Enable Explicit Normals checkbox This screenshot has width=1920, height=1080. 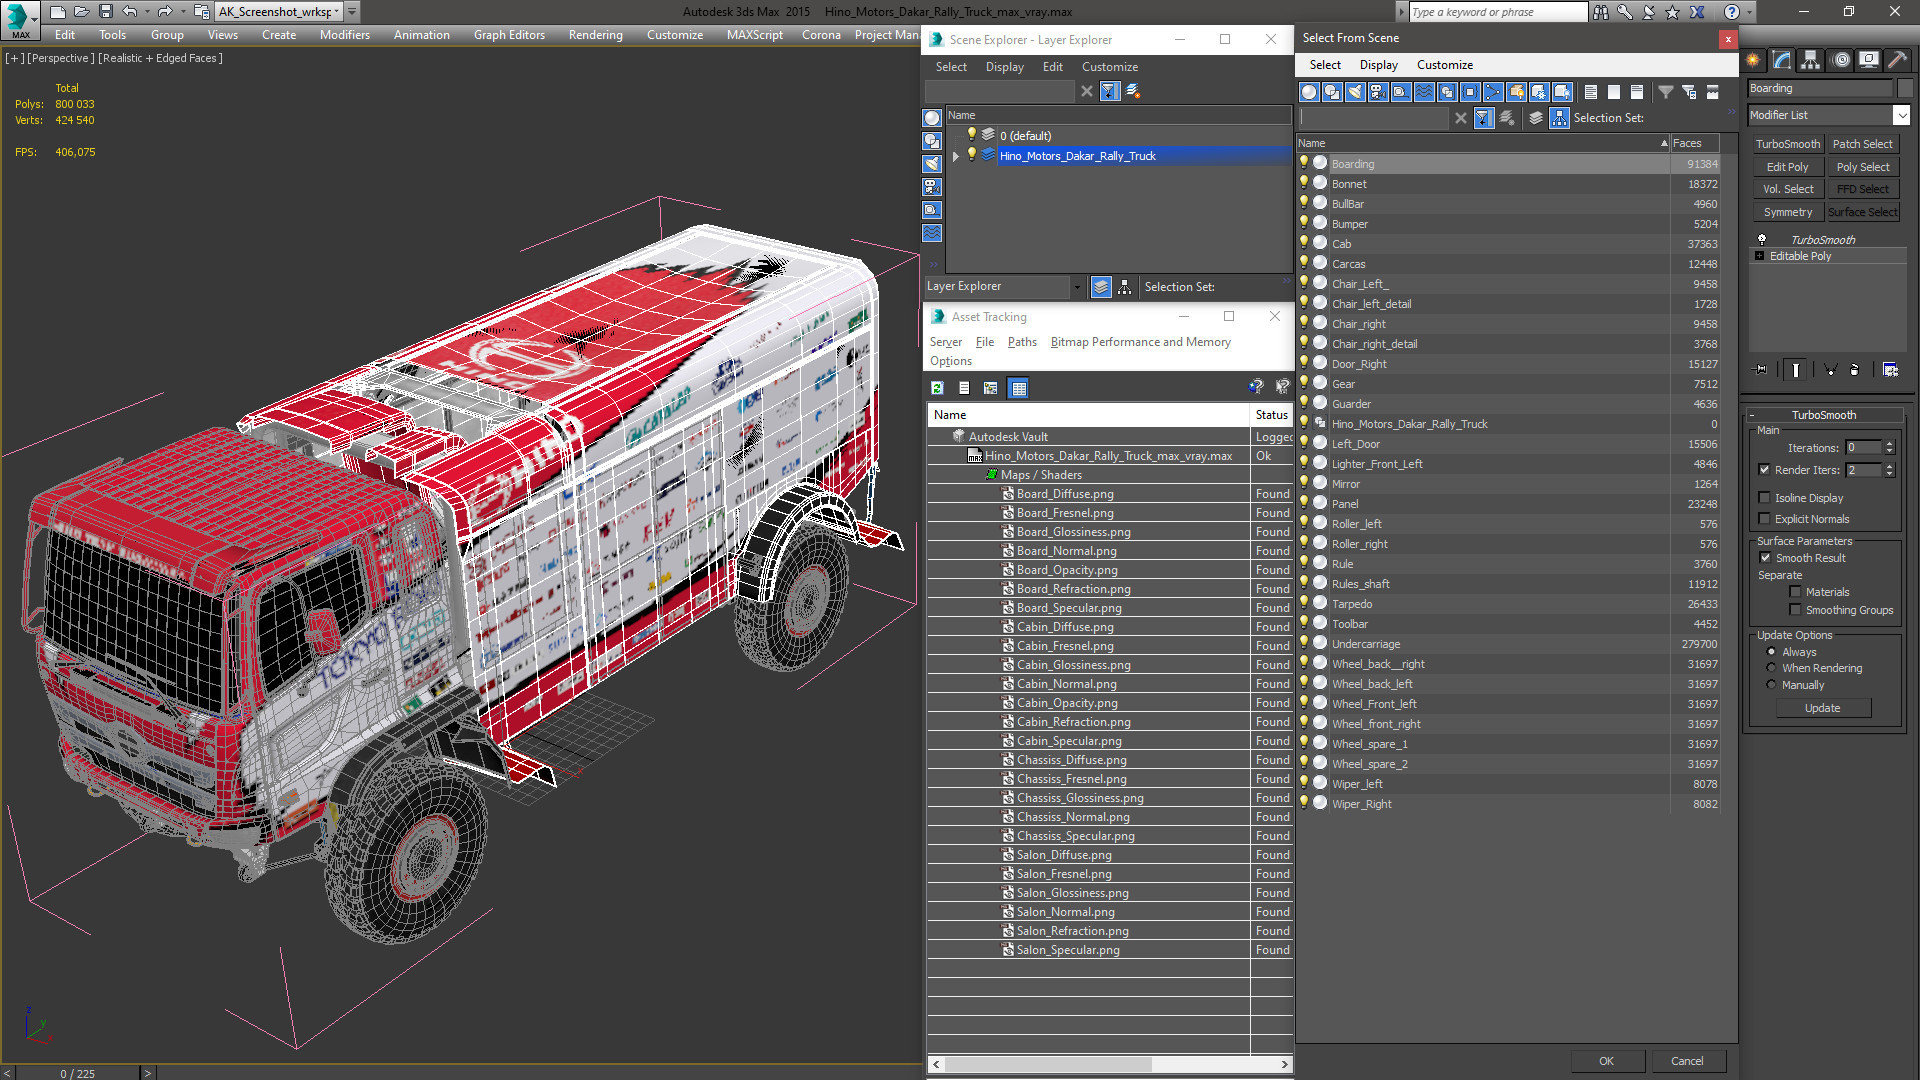[1765, 519]
